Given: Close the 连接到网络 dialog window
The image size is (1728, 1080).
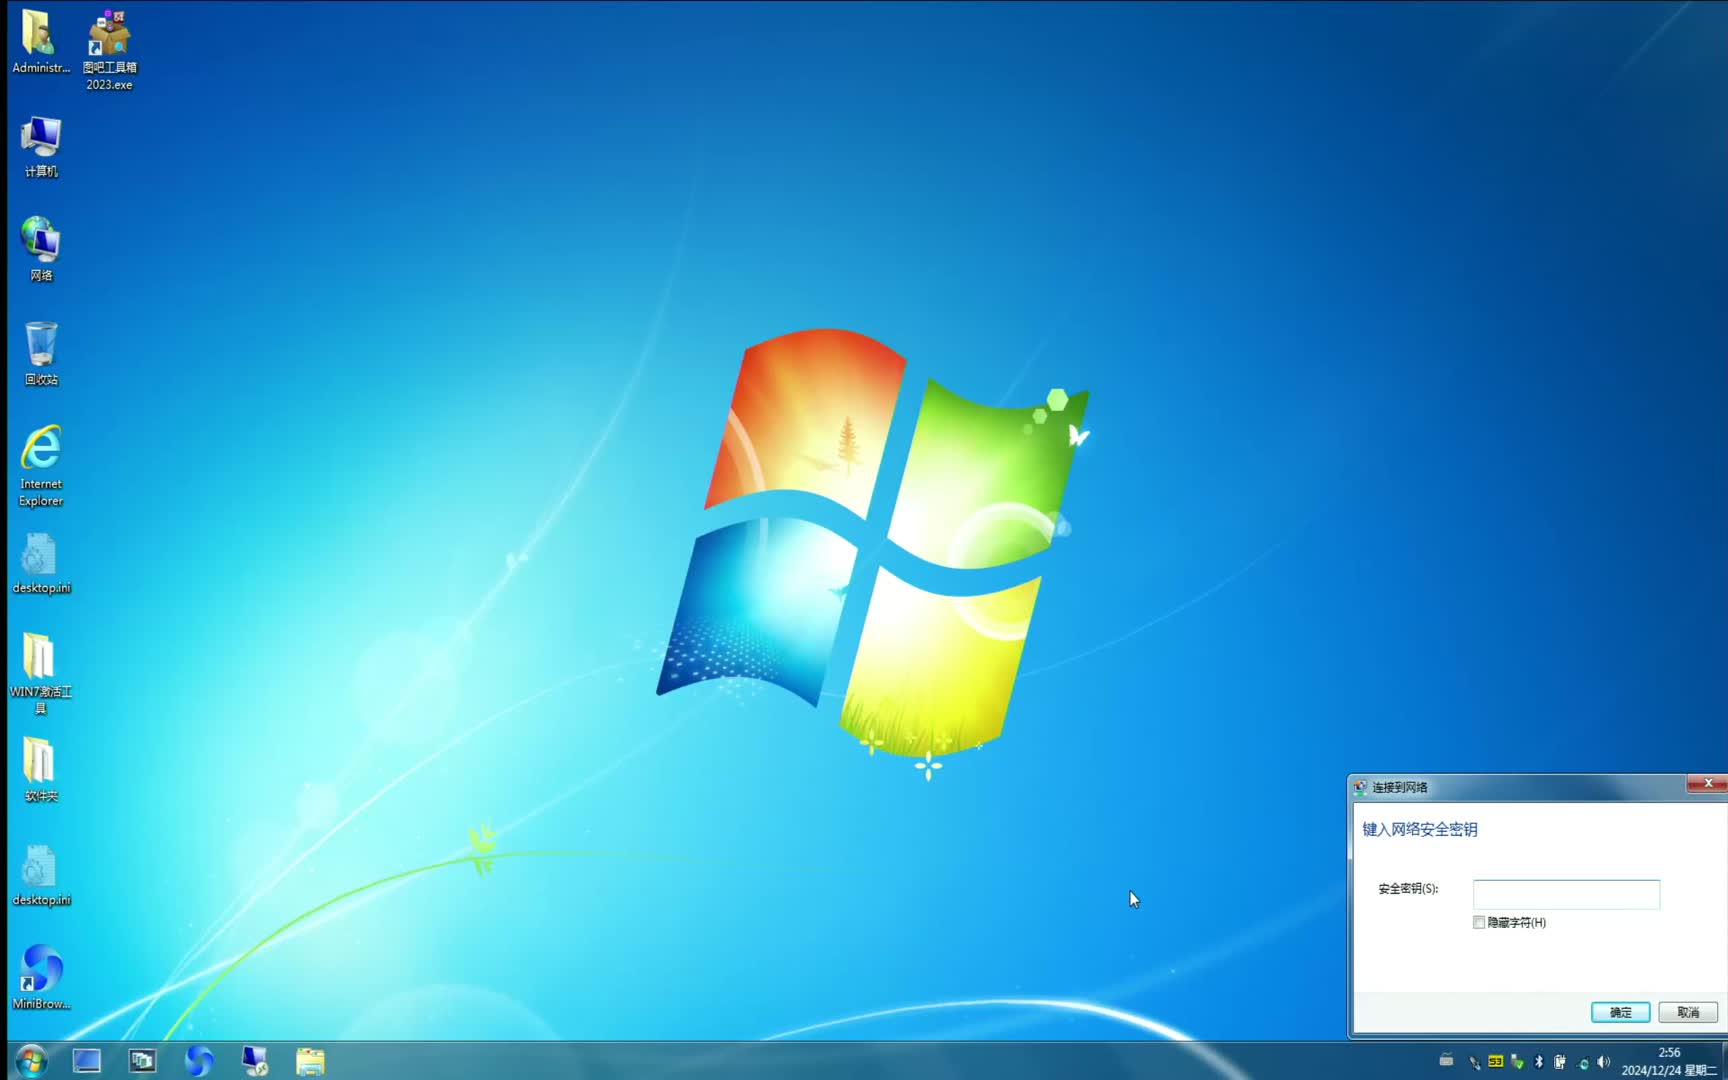Looking at the screenshot, I should click(1707, 783).
